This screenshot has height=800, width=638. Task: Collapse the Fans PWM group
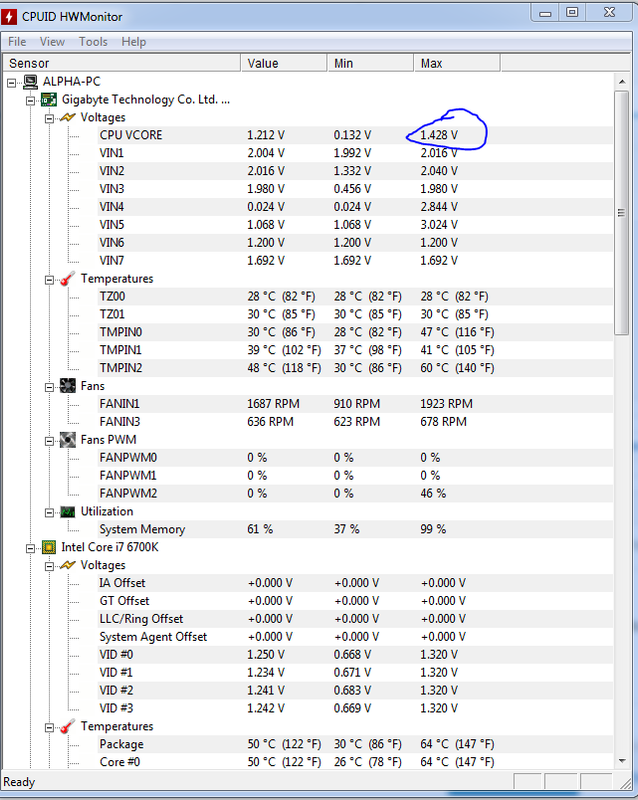pos(50,441)
